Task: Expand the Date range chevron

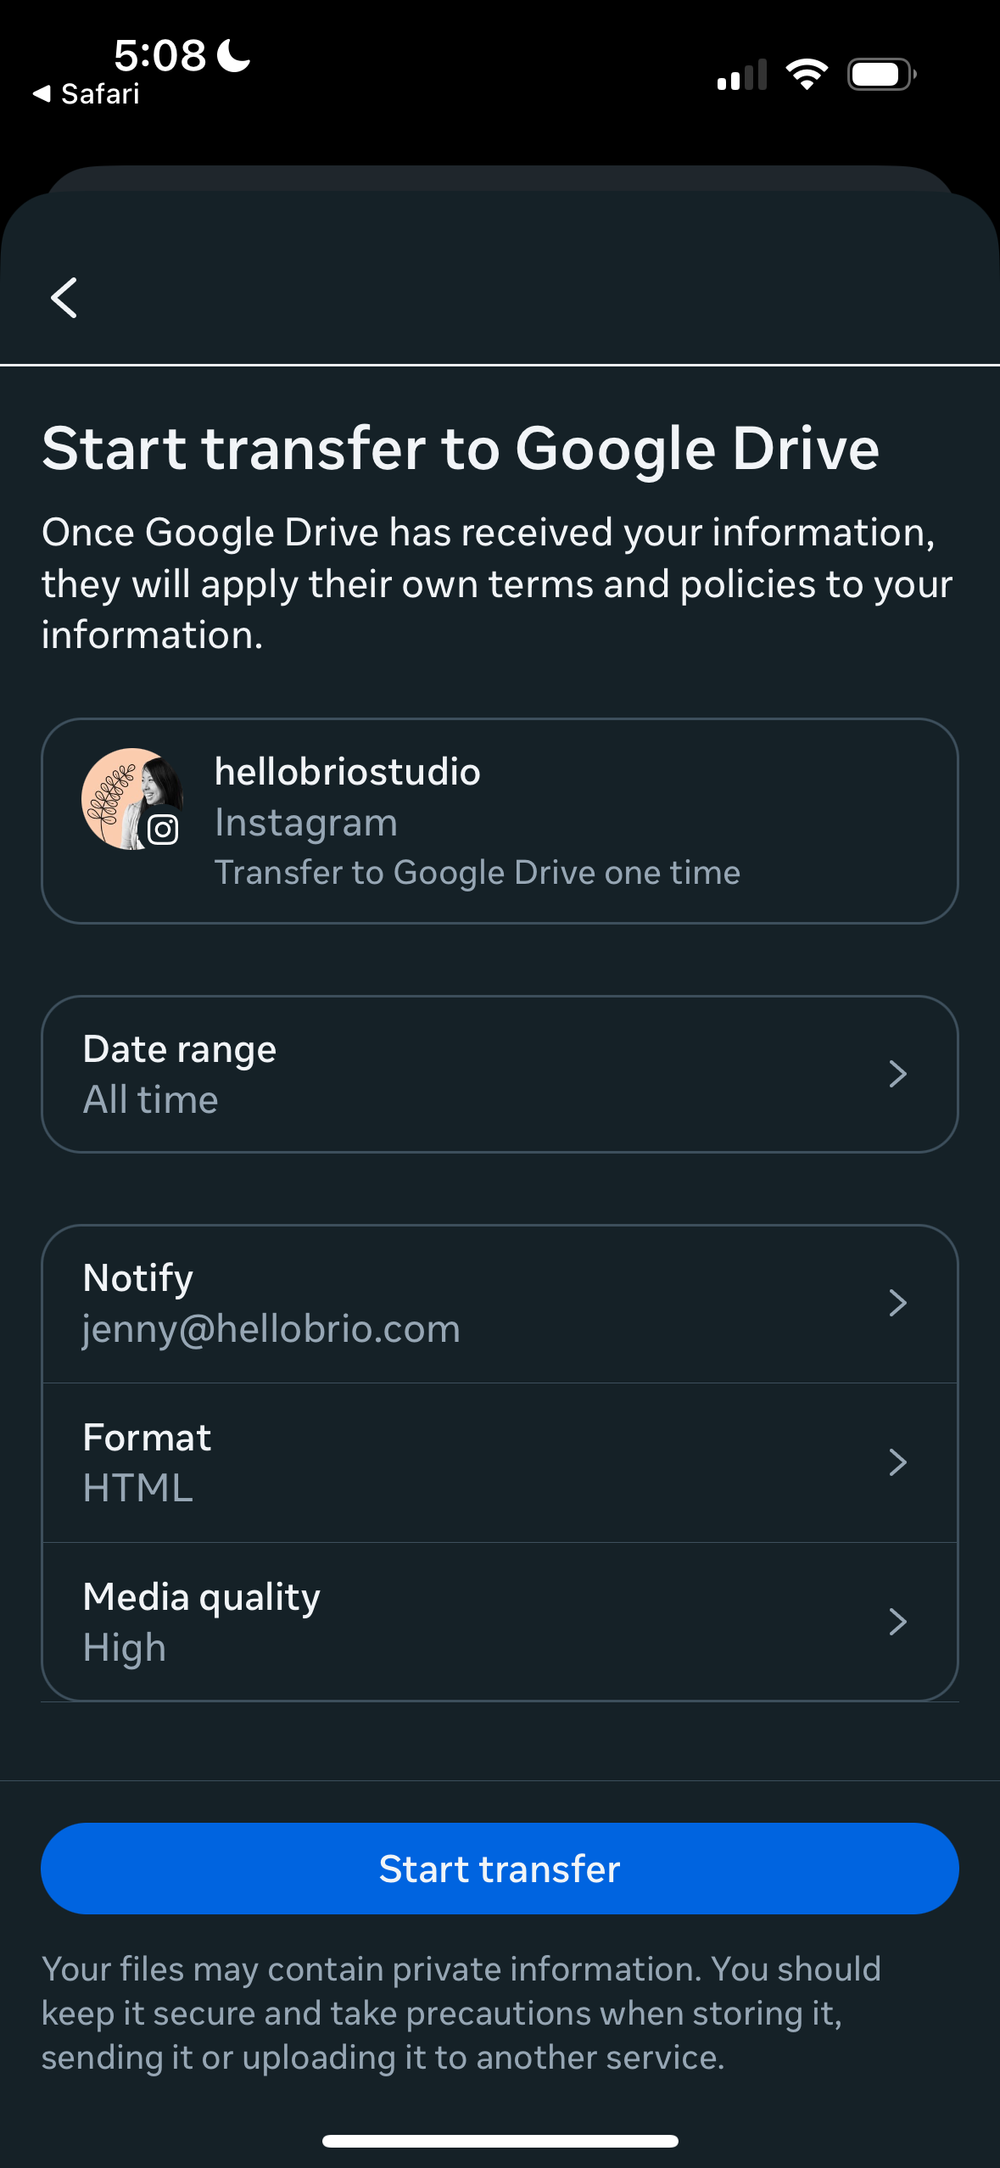Action: pos(897,1074)
